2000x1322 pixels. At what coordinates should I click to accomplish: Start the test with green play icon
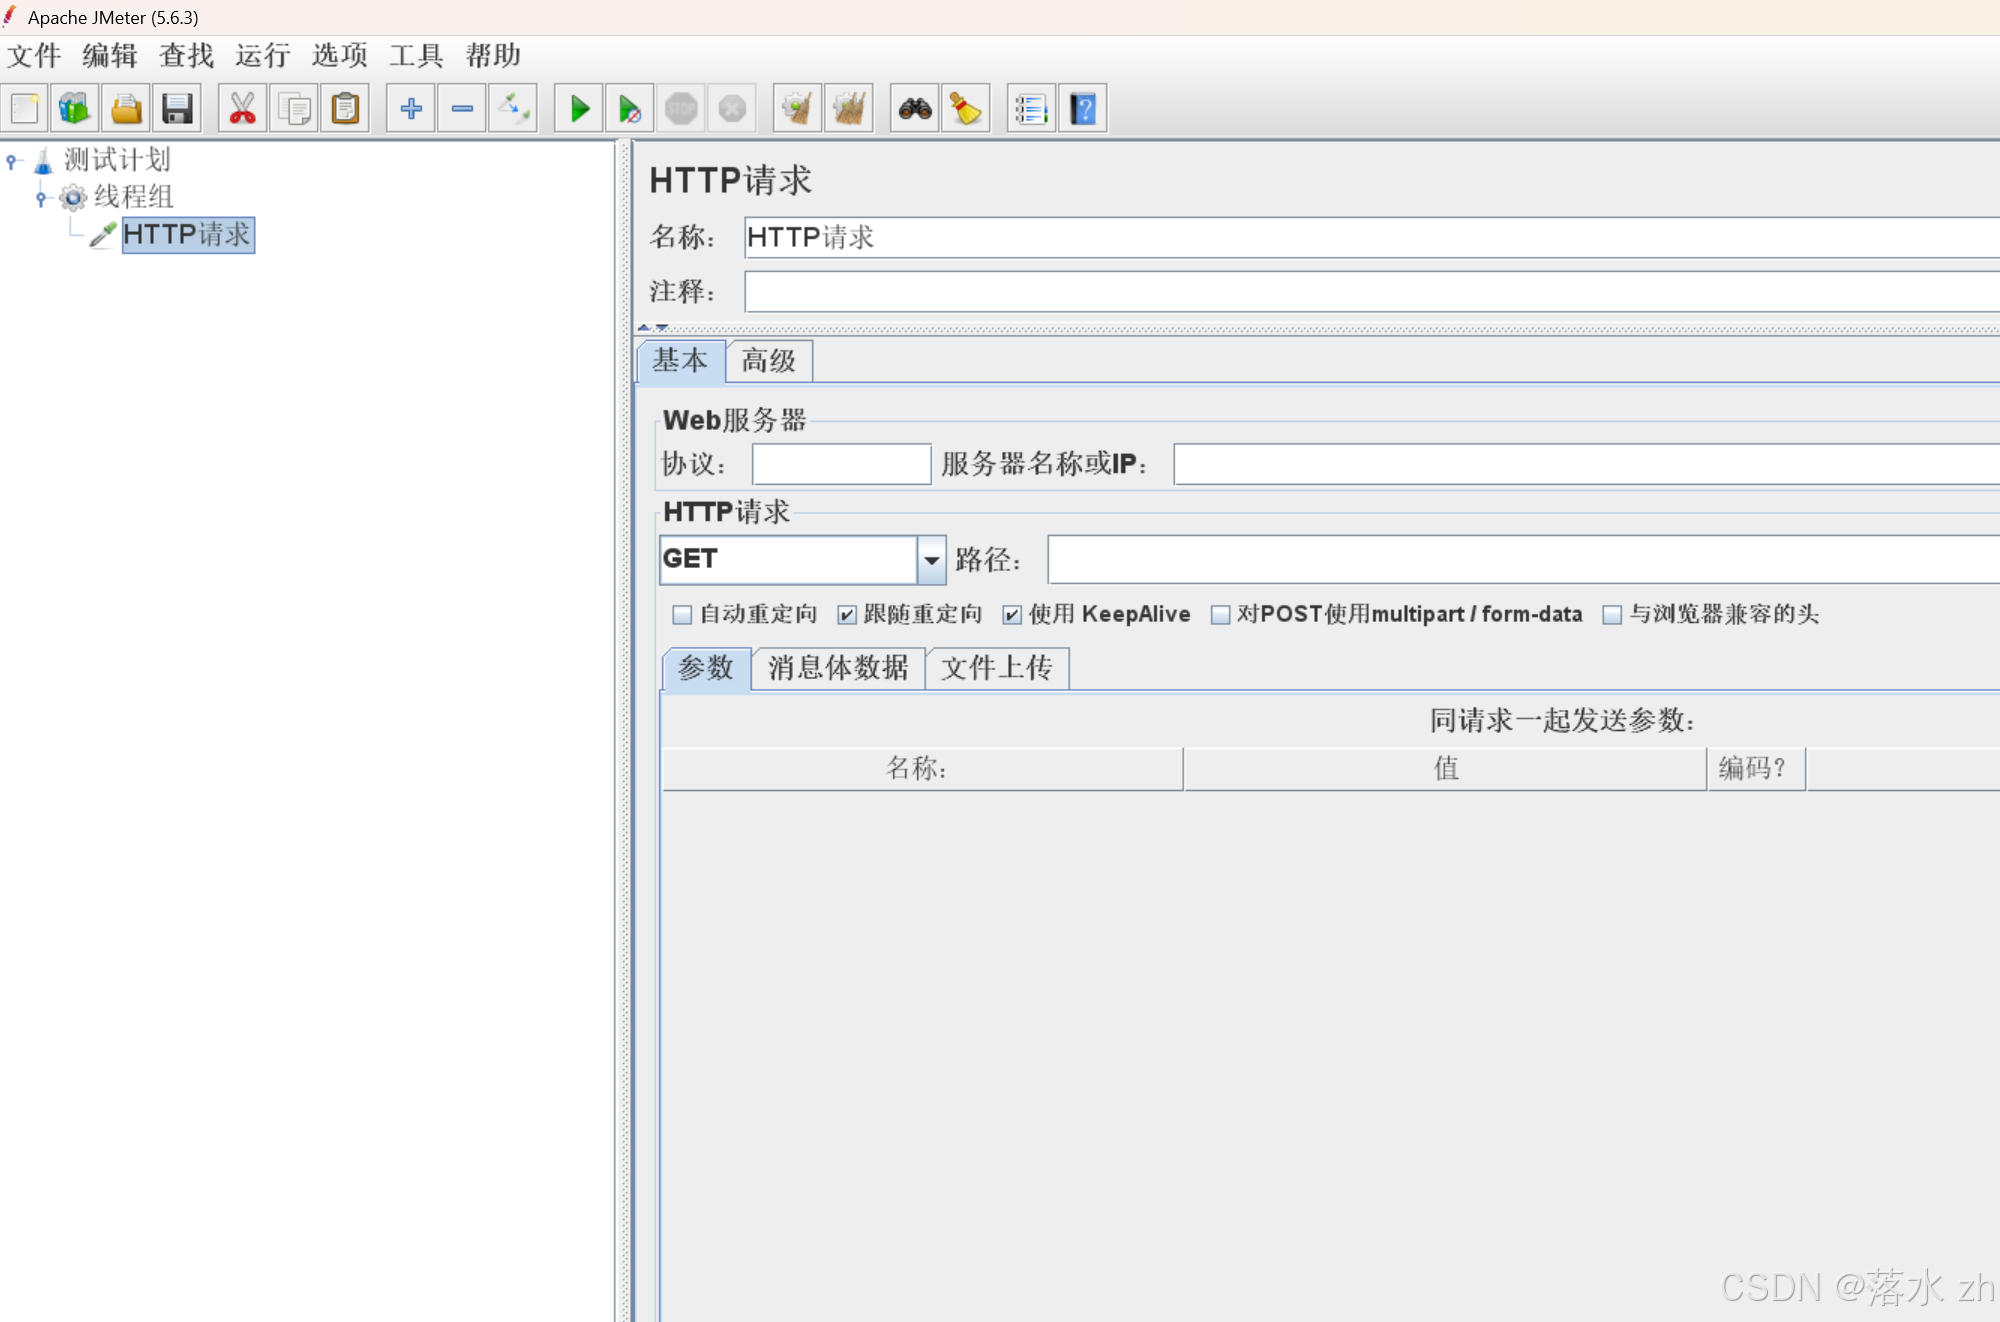point(579,108)
